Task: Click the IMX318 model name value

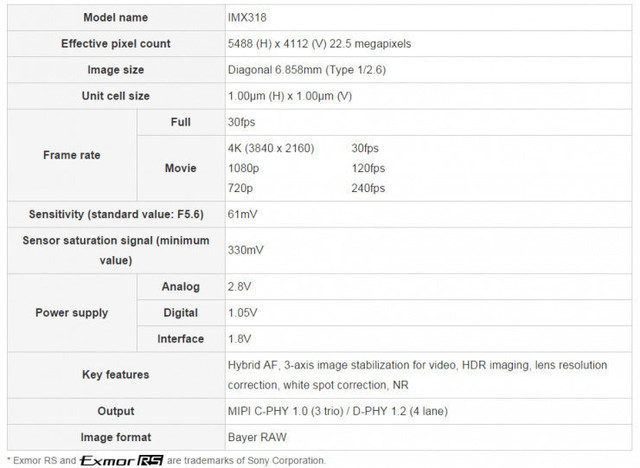Action: [x=248, y=18]
